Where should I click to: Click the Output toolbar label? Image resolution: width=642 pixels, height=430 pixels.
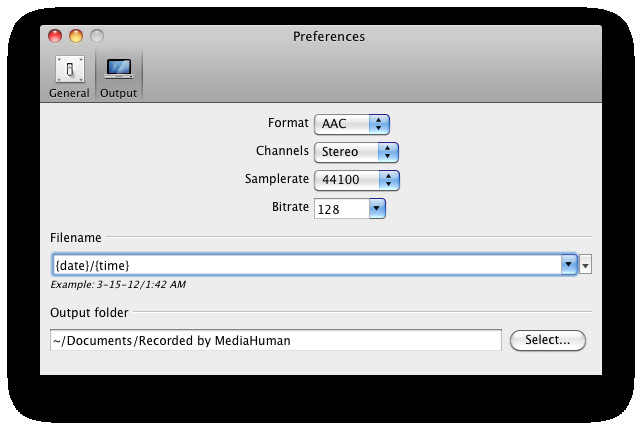119,93
